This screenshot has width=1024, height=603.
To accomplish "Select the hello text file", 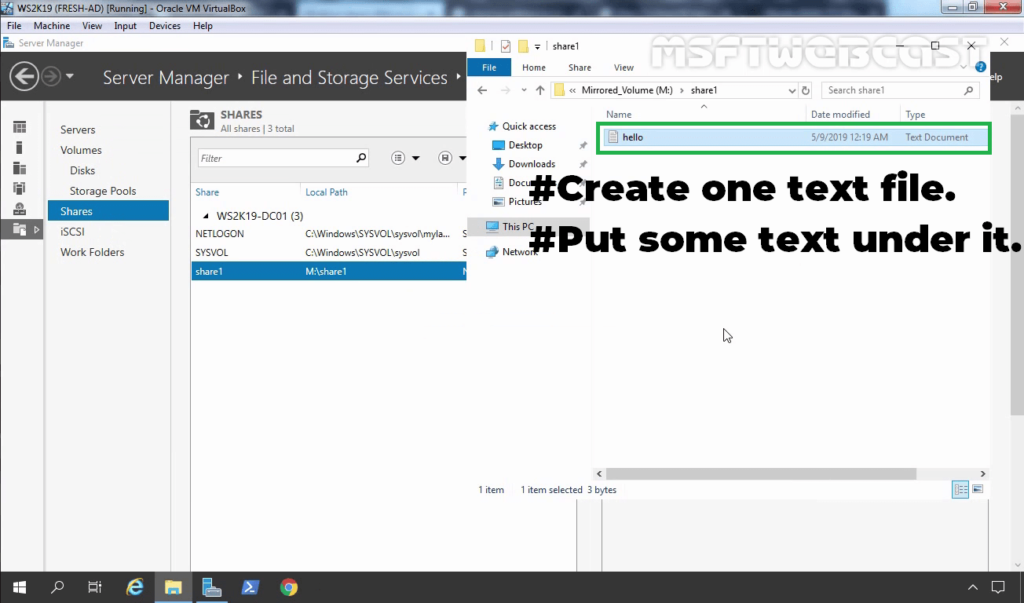I will 793,137.
